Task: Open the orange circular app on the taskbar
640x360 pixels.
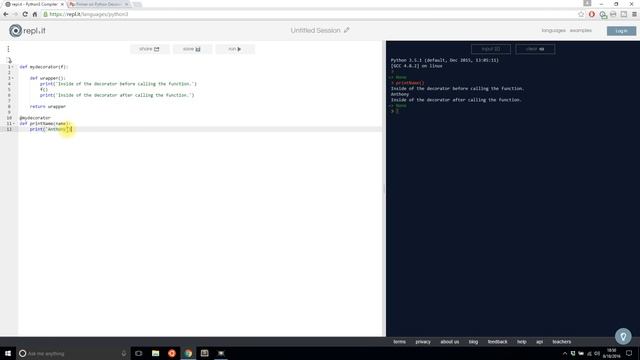Action: (x=172, y=353)
